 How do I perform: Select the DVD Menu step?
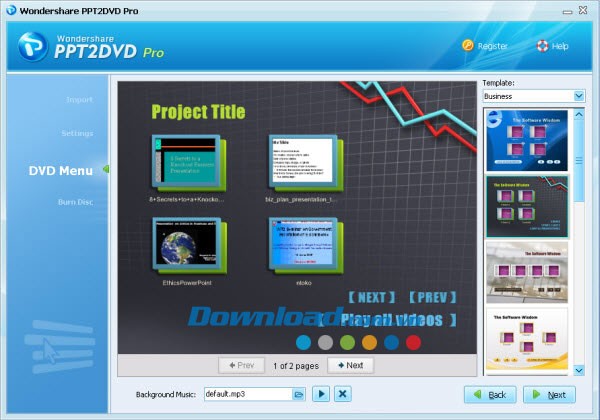(x=61, y=171)
